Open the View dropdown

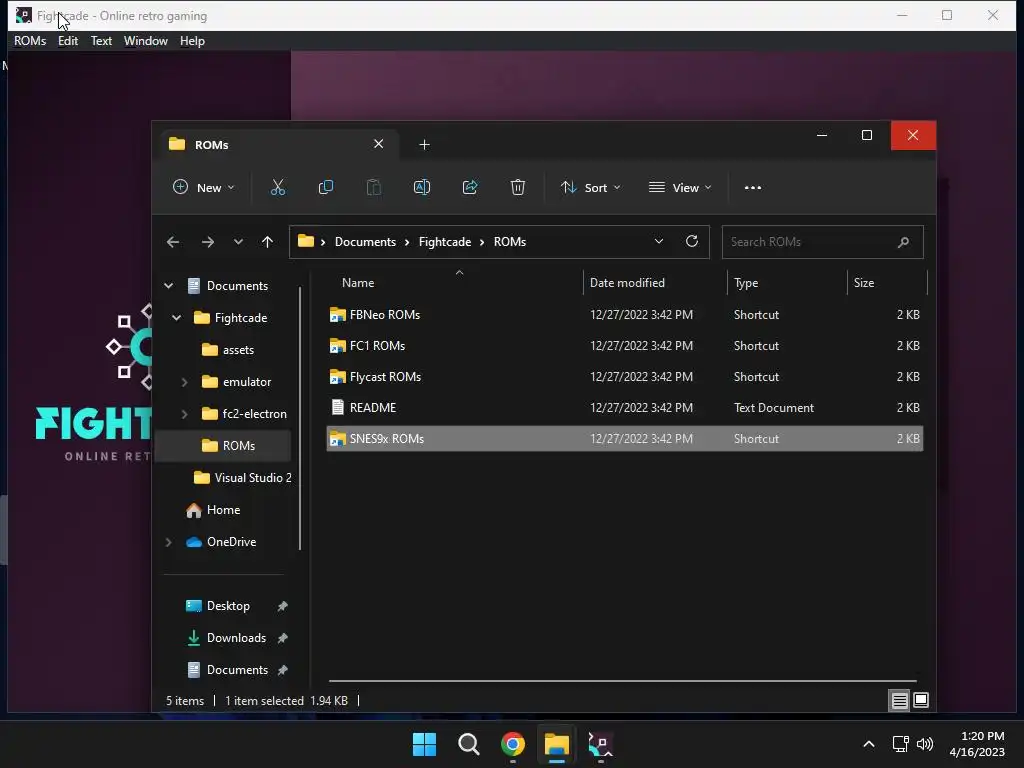[680, 187]
